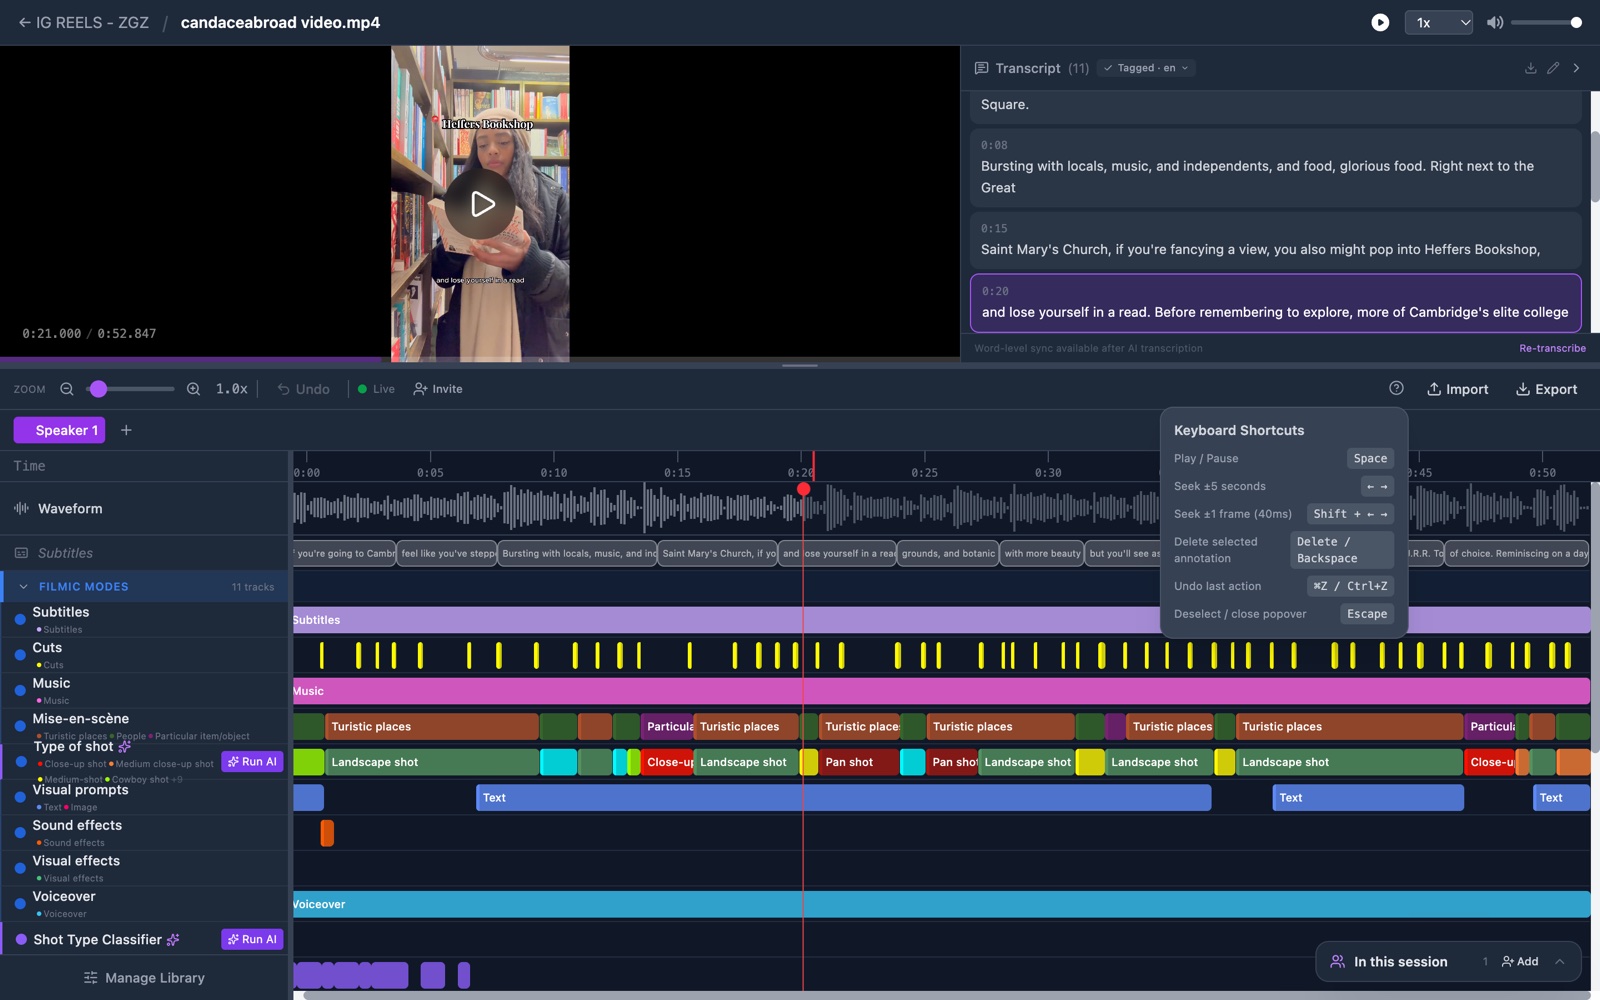1600x1000 pixels.
Task: Toggle the Mise-en-scène track dot
Action: point(20,726)
